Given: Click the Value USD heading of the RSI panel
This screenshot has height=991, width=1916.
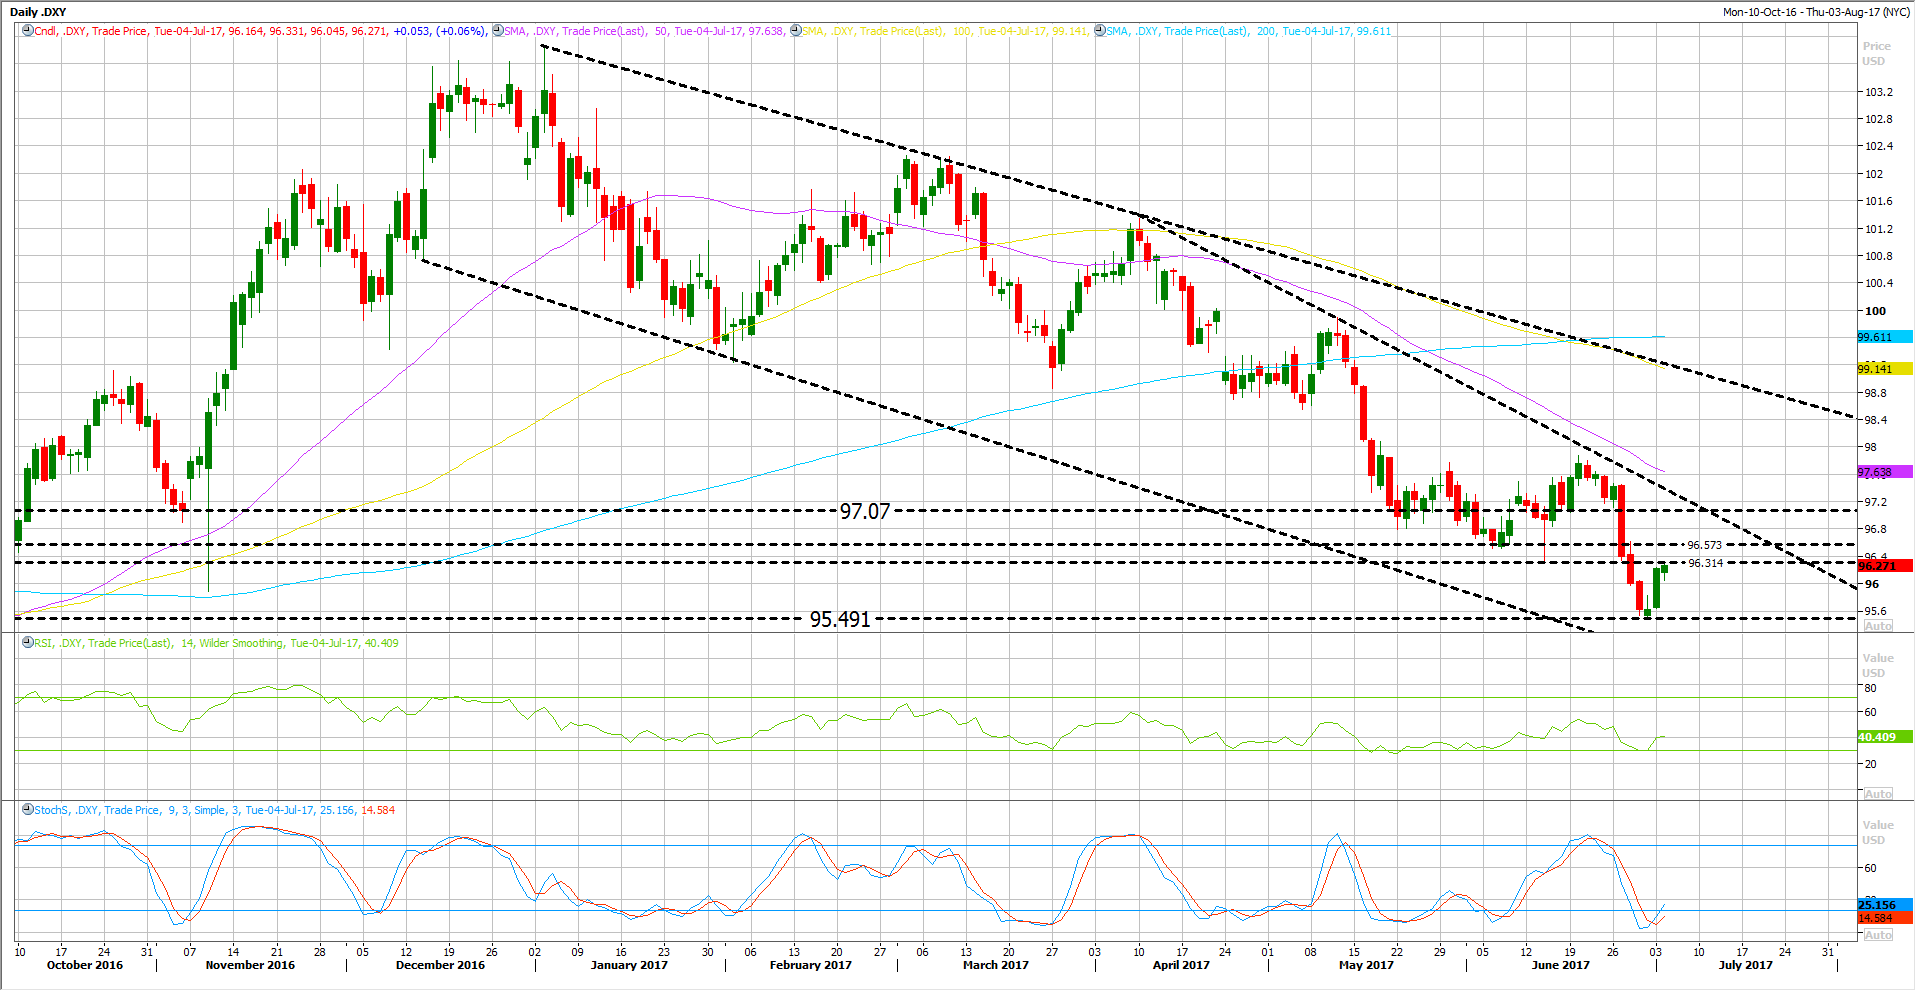Looking at the screenshot, I should coord(1878,666).
